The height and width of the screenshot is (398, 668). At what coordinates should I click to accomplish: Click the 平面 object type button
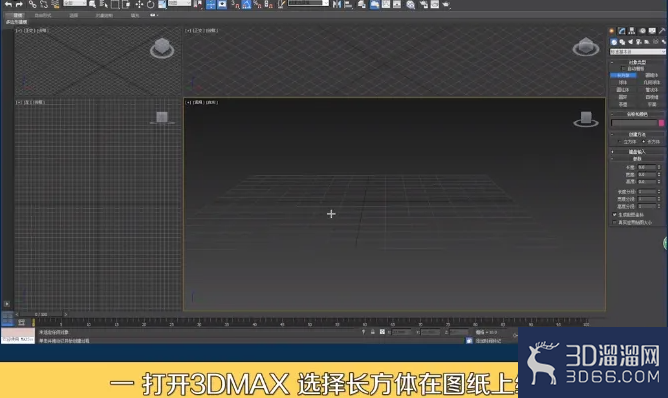[x=651, y=104]
